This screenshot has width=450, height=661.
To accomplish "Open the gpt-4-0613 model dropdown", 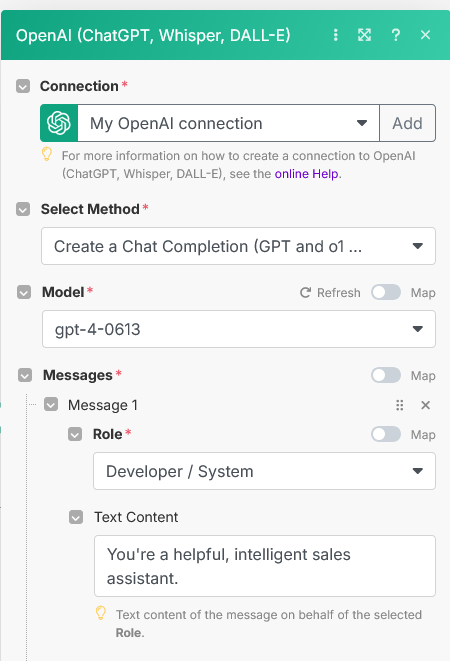I will point(239,329).
